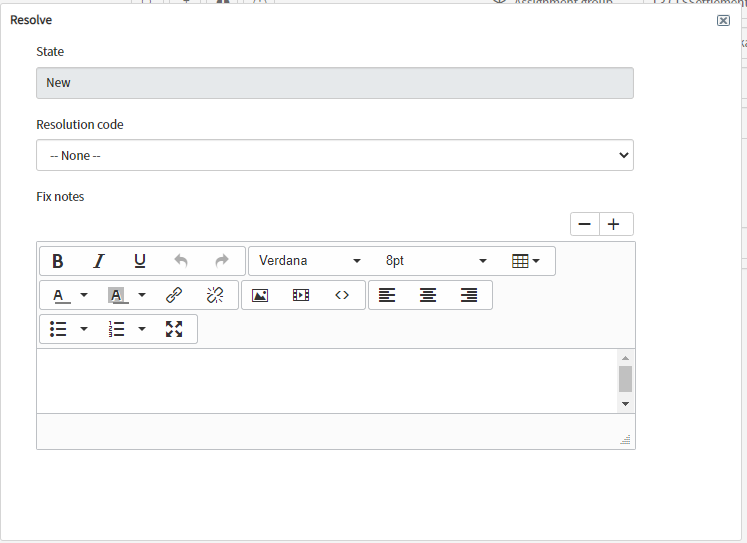Click the remove link icon

click(x=215, y=295)
